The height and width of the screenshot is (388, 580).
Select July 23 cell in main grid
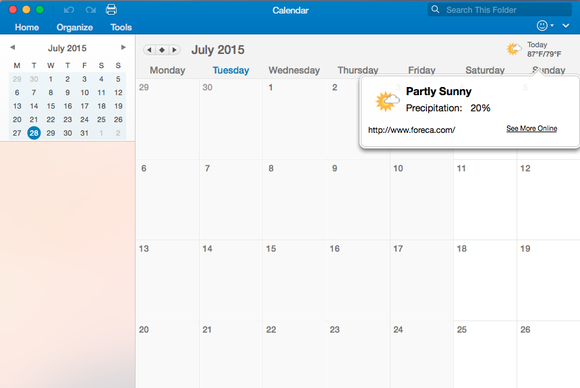[358, 355]
